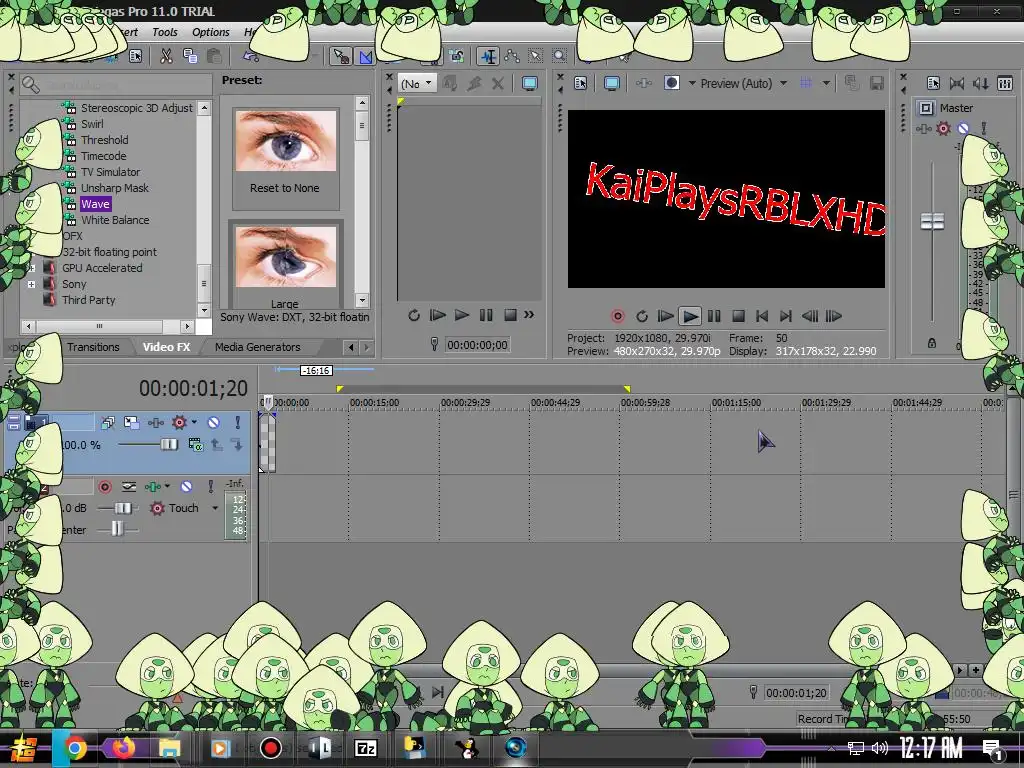
Task: Click video track Level slider handle
Action: [x=169, y=445]
